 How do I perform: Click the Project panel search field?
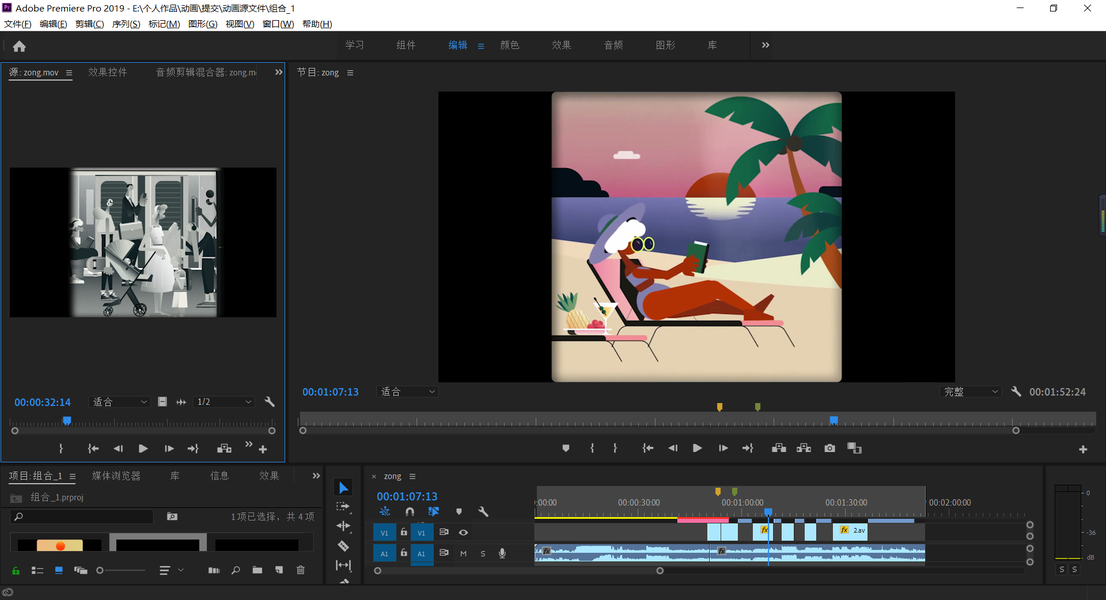pos(83,517)
